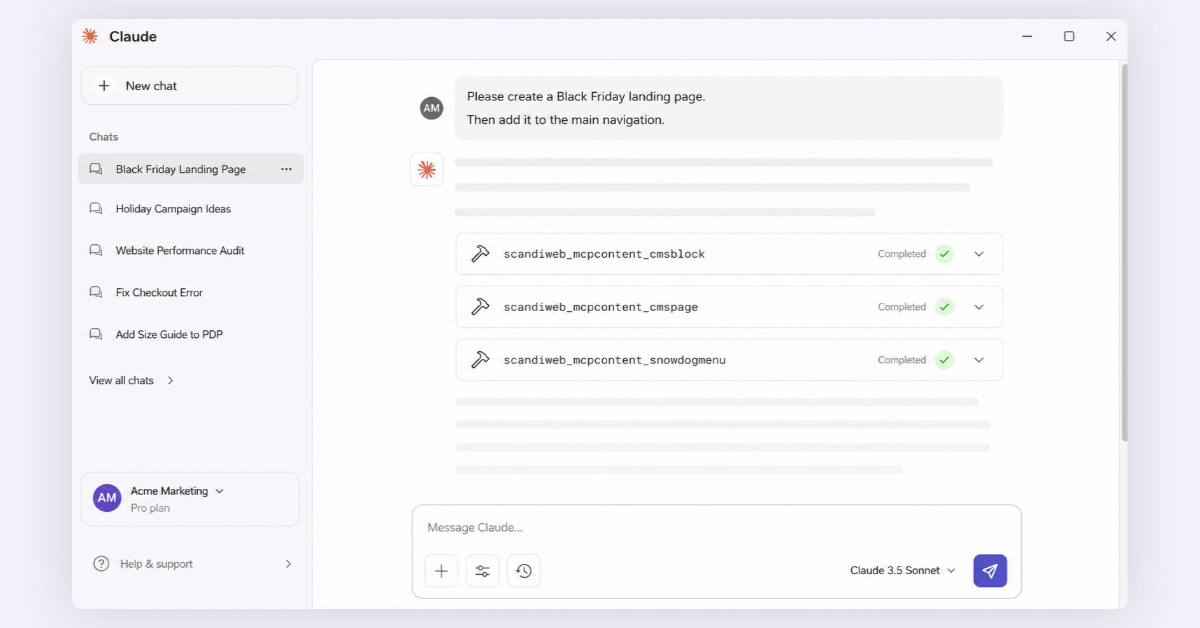
Task: Send the message with paper plane button
Action: click(x=990, y=571)
